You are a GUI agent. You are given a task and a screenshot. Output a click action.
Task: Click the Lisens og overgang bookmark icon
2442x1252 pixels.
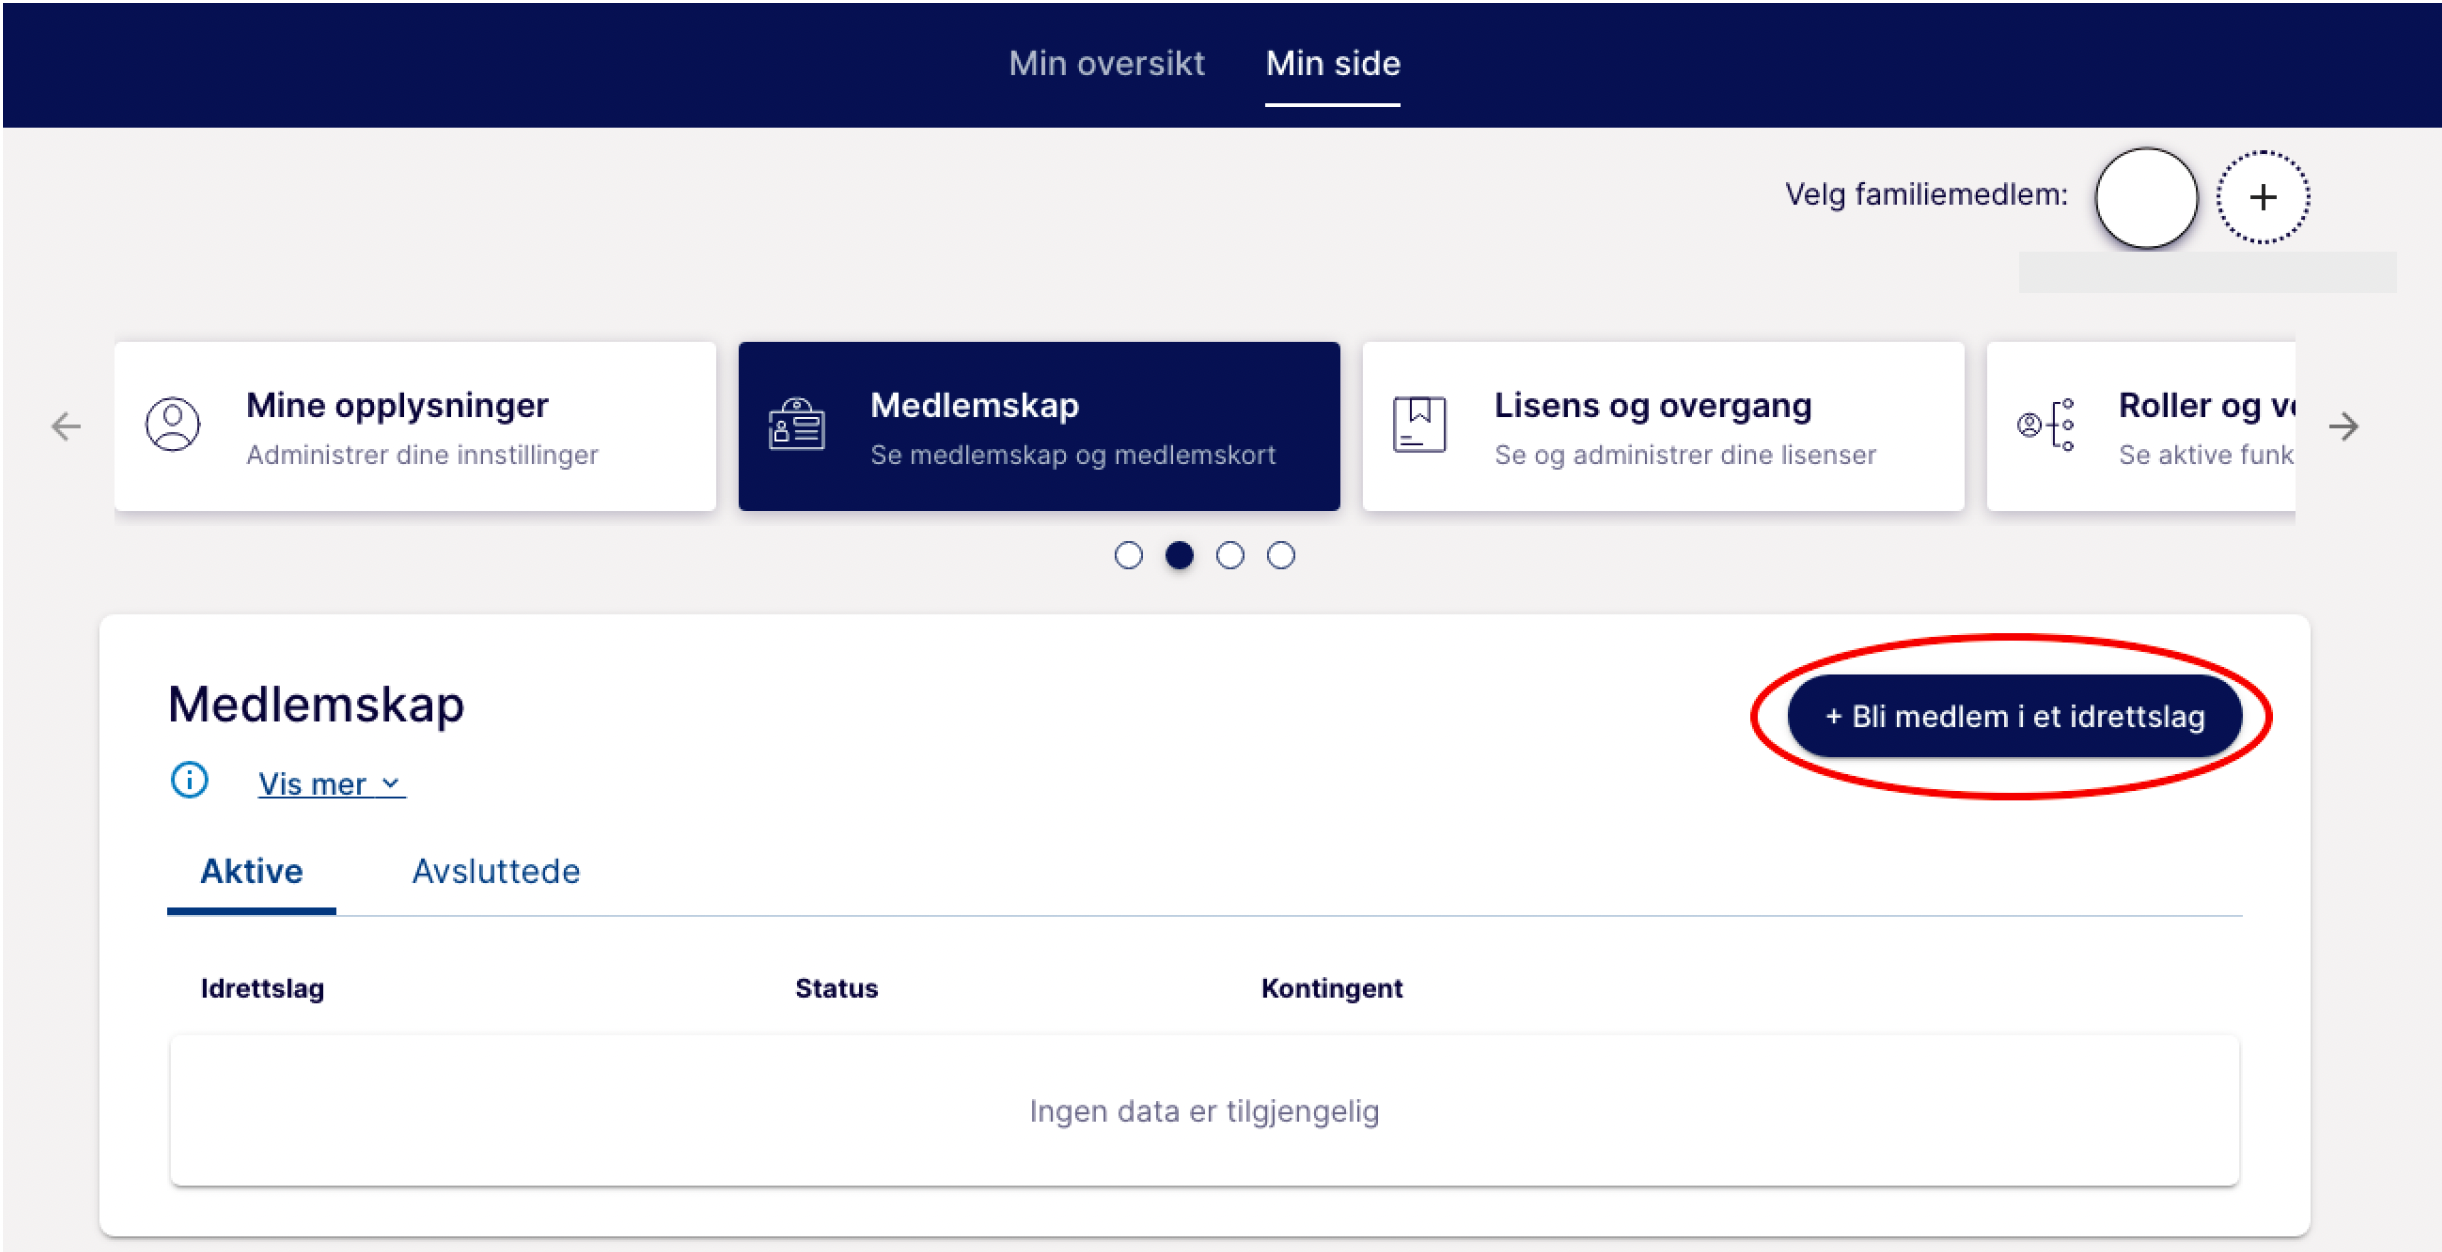[1419, 425]
